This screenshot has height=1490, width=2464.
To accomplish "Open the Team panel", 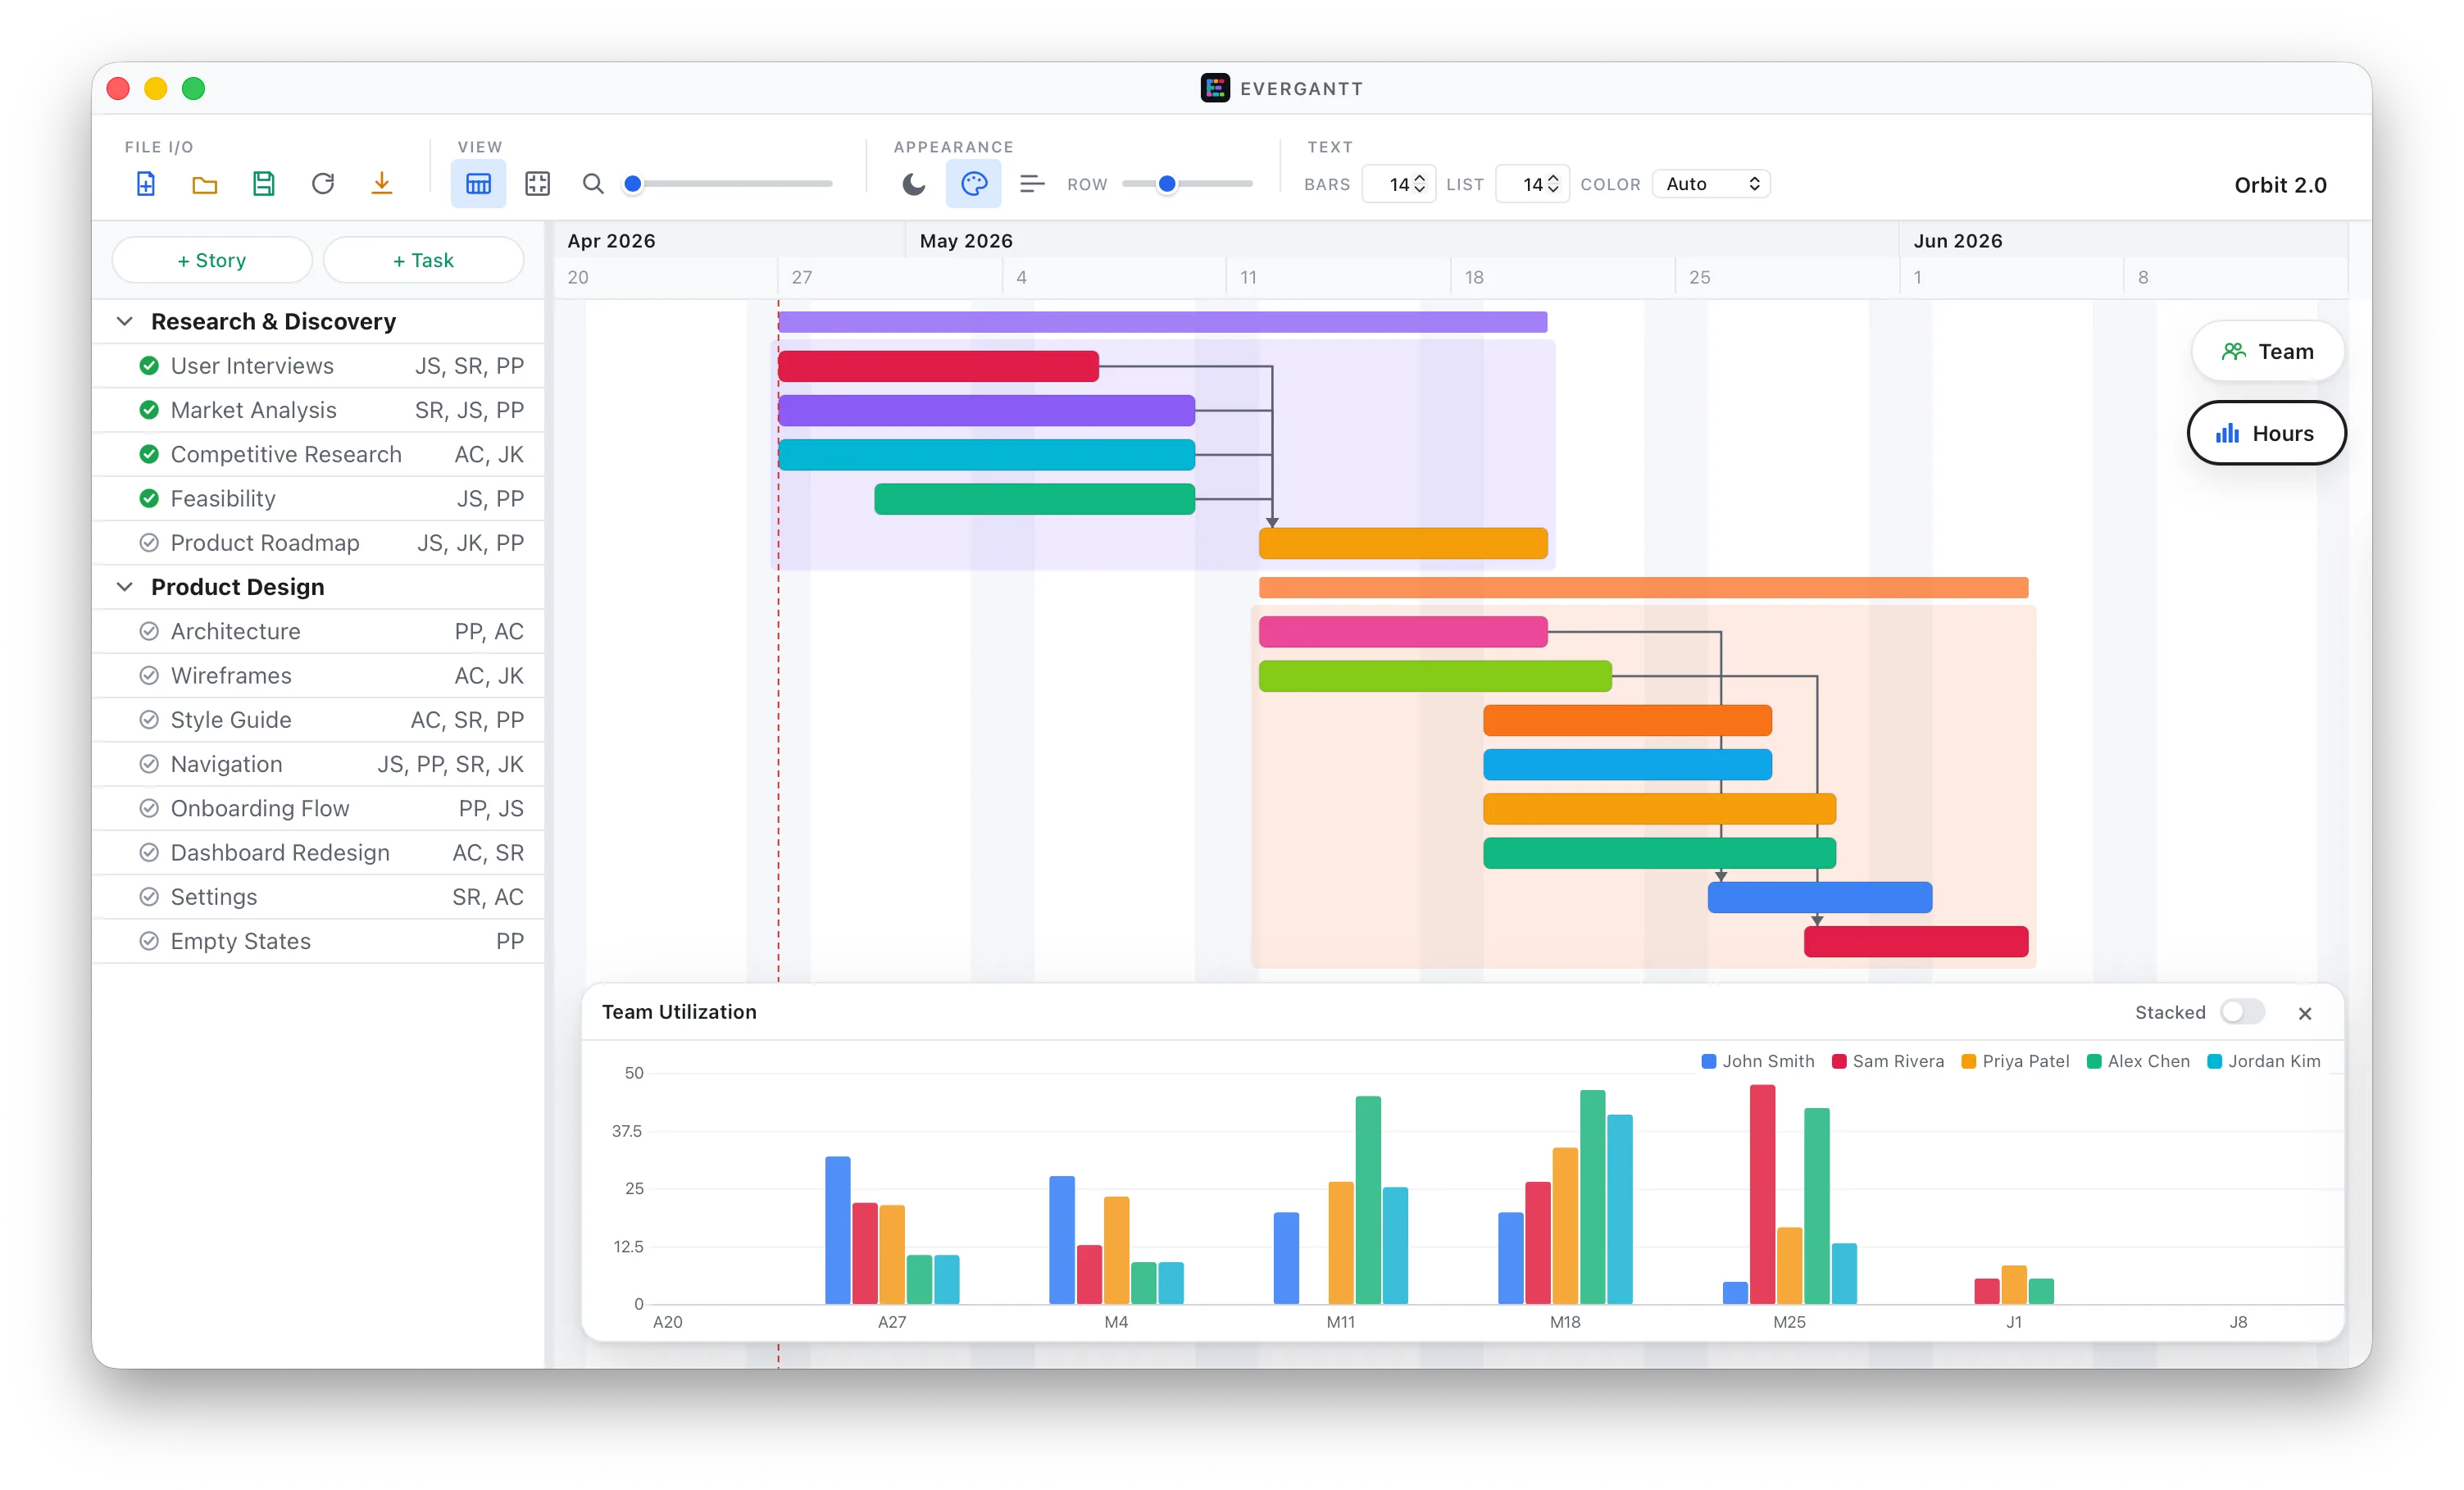I will tap(2267, 352).
